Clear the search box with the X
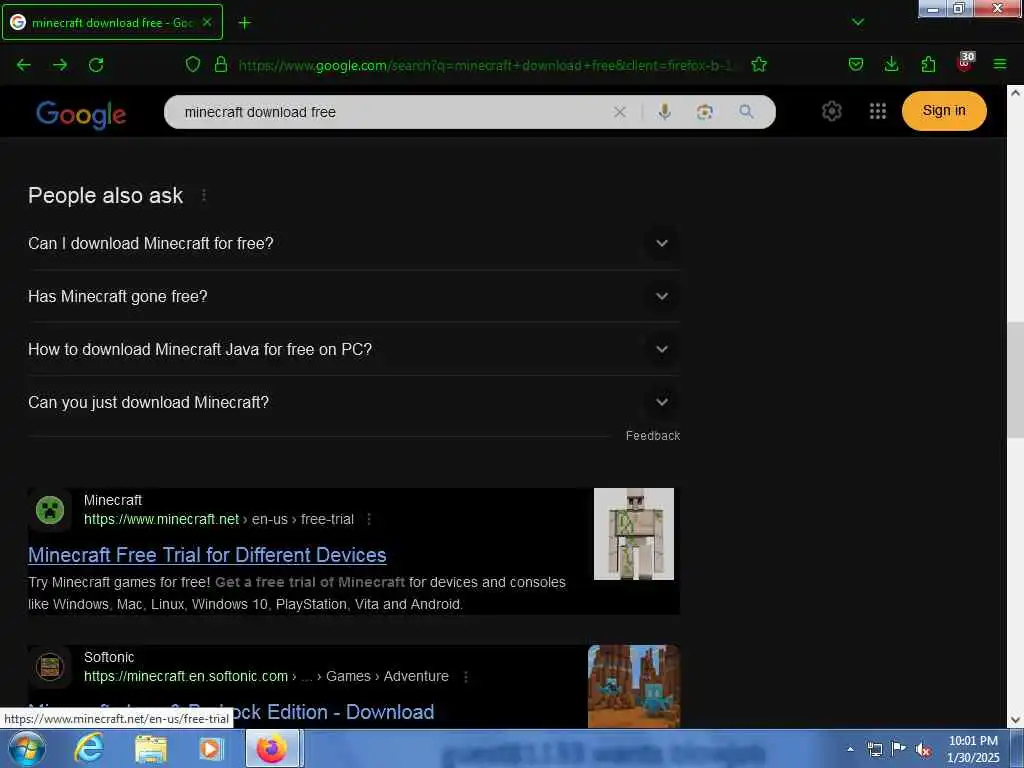The height and width of the screenshot is (768, 1024). click(x=620, y=112)
